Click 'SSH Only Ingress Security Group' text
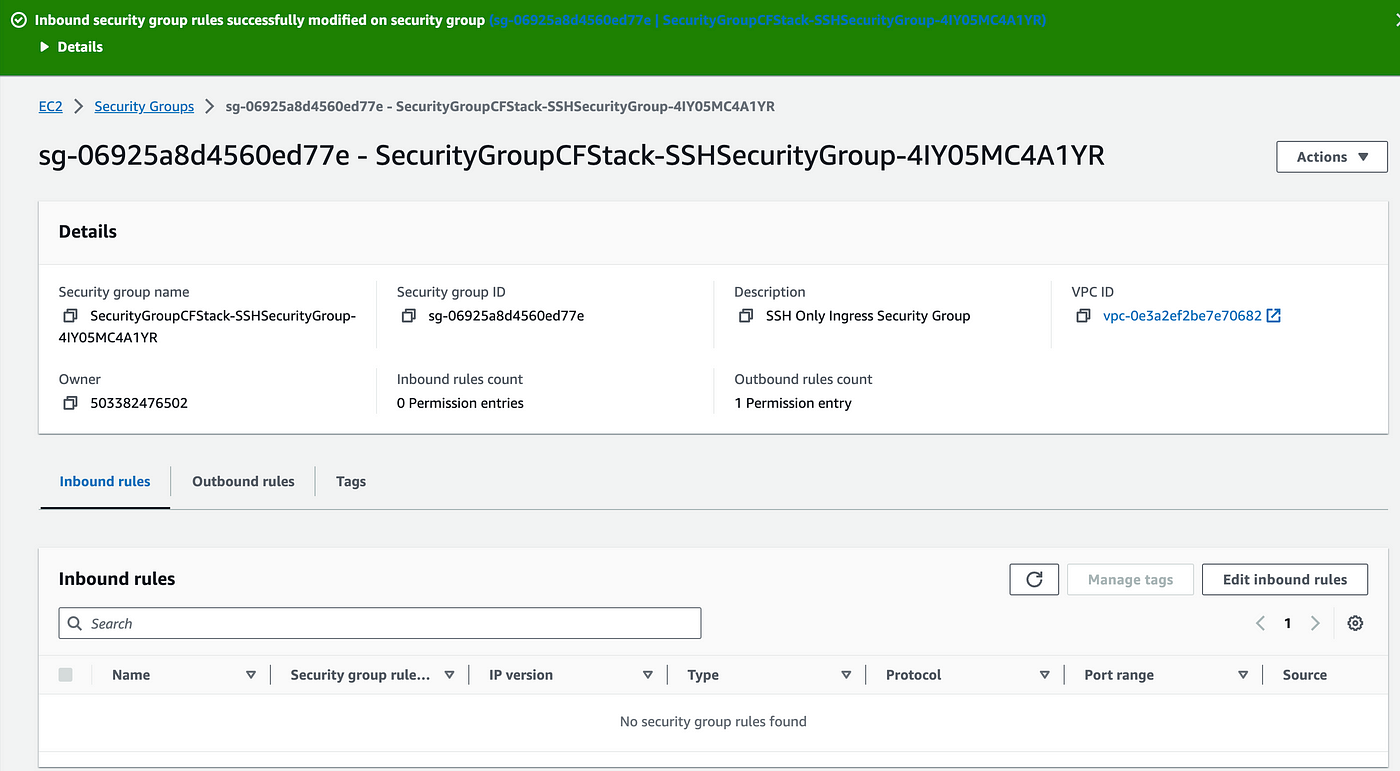Image resolution: width=1400 pixels, height=771 pixels. click(x=868, y=316)
